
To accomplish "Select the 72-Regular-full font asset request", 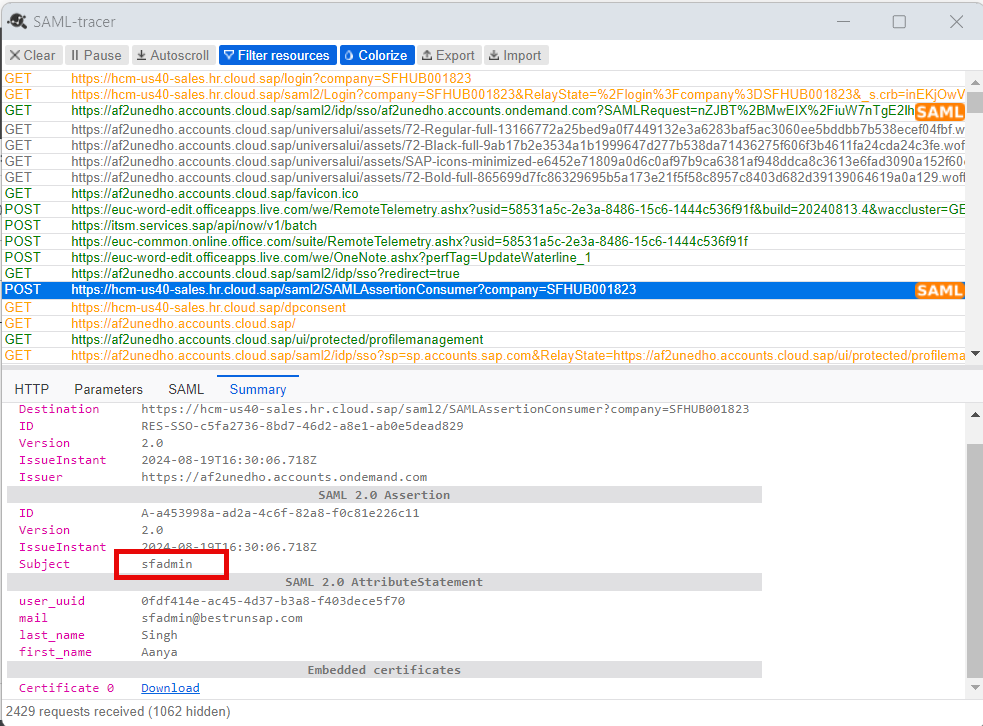I will [484, 130].
